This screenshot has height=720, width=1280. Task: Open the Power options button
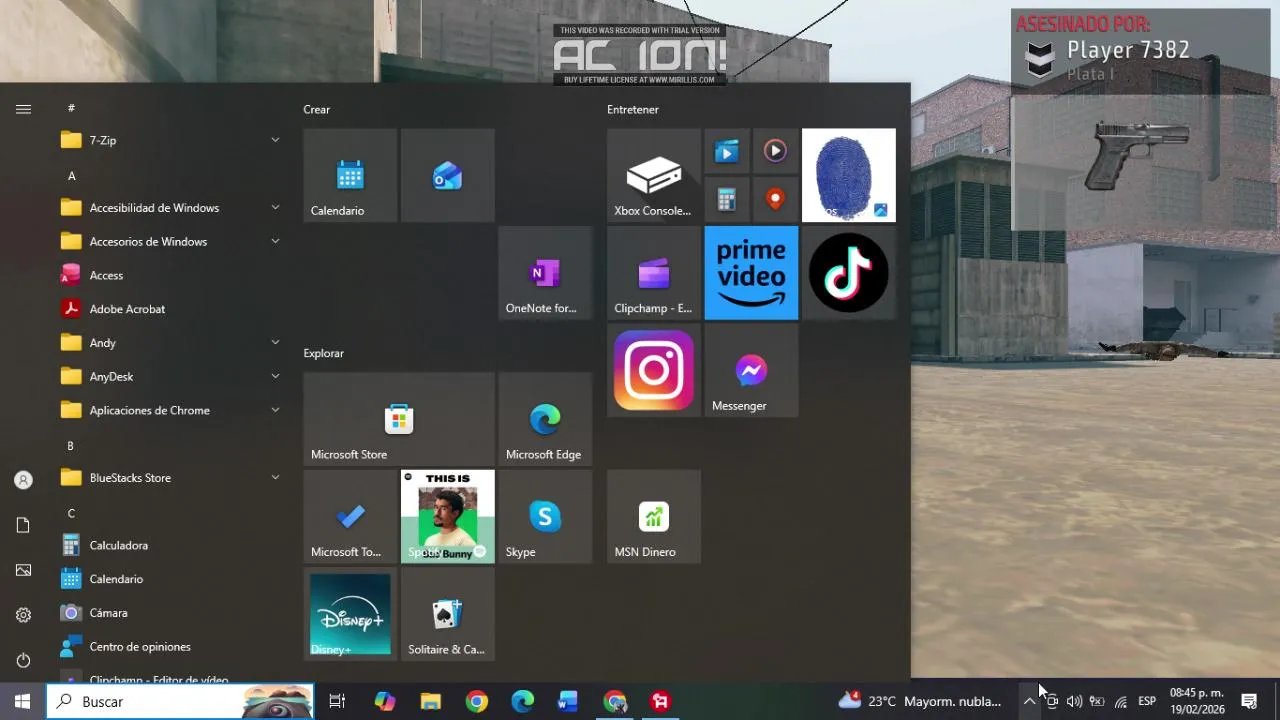pos(23,660)
